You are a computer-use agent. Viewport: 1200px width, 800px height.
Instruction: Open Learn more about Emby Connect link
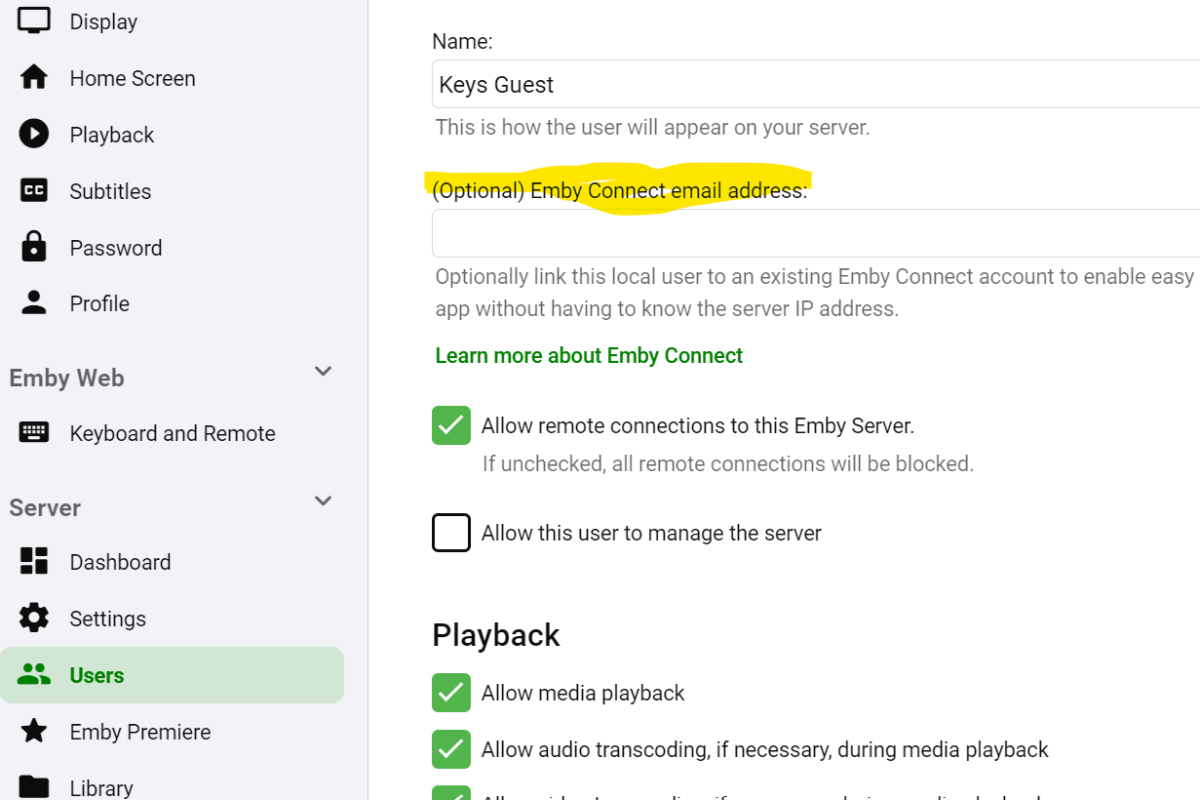coord(589,356)
